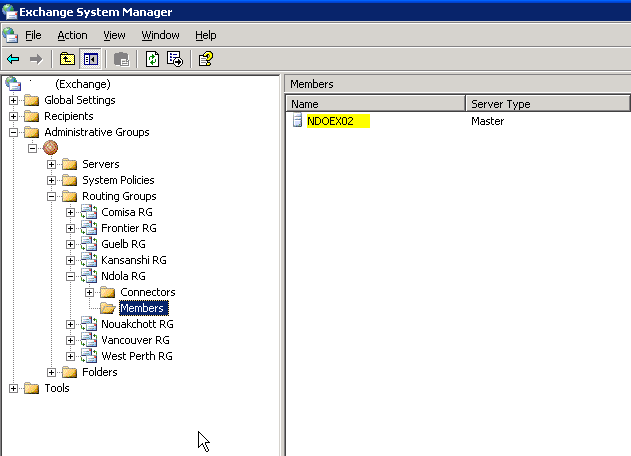631x456 pixels.
Task: Click the forward arrow toolbar button
Action: tap(36, 60)
